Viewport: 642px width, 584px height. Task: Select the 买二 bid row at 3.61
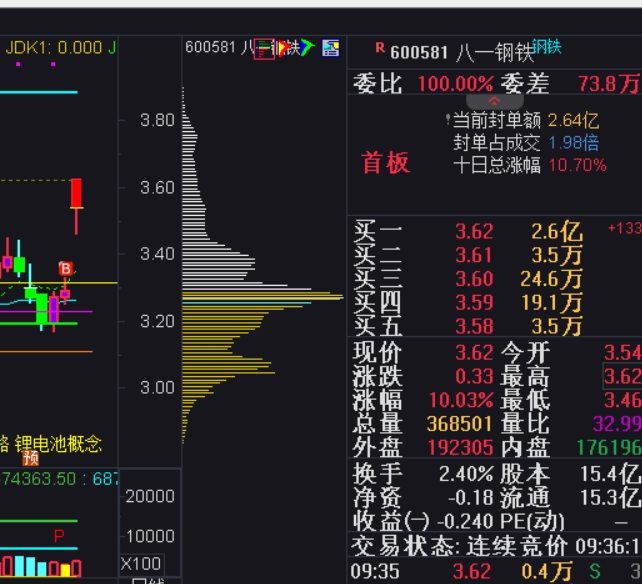click(x=497, y=255)
